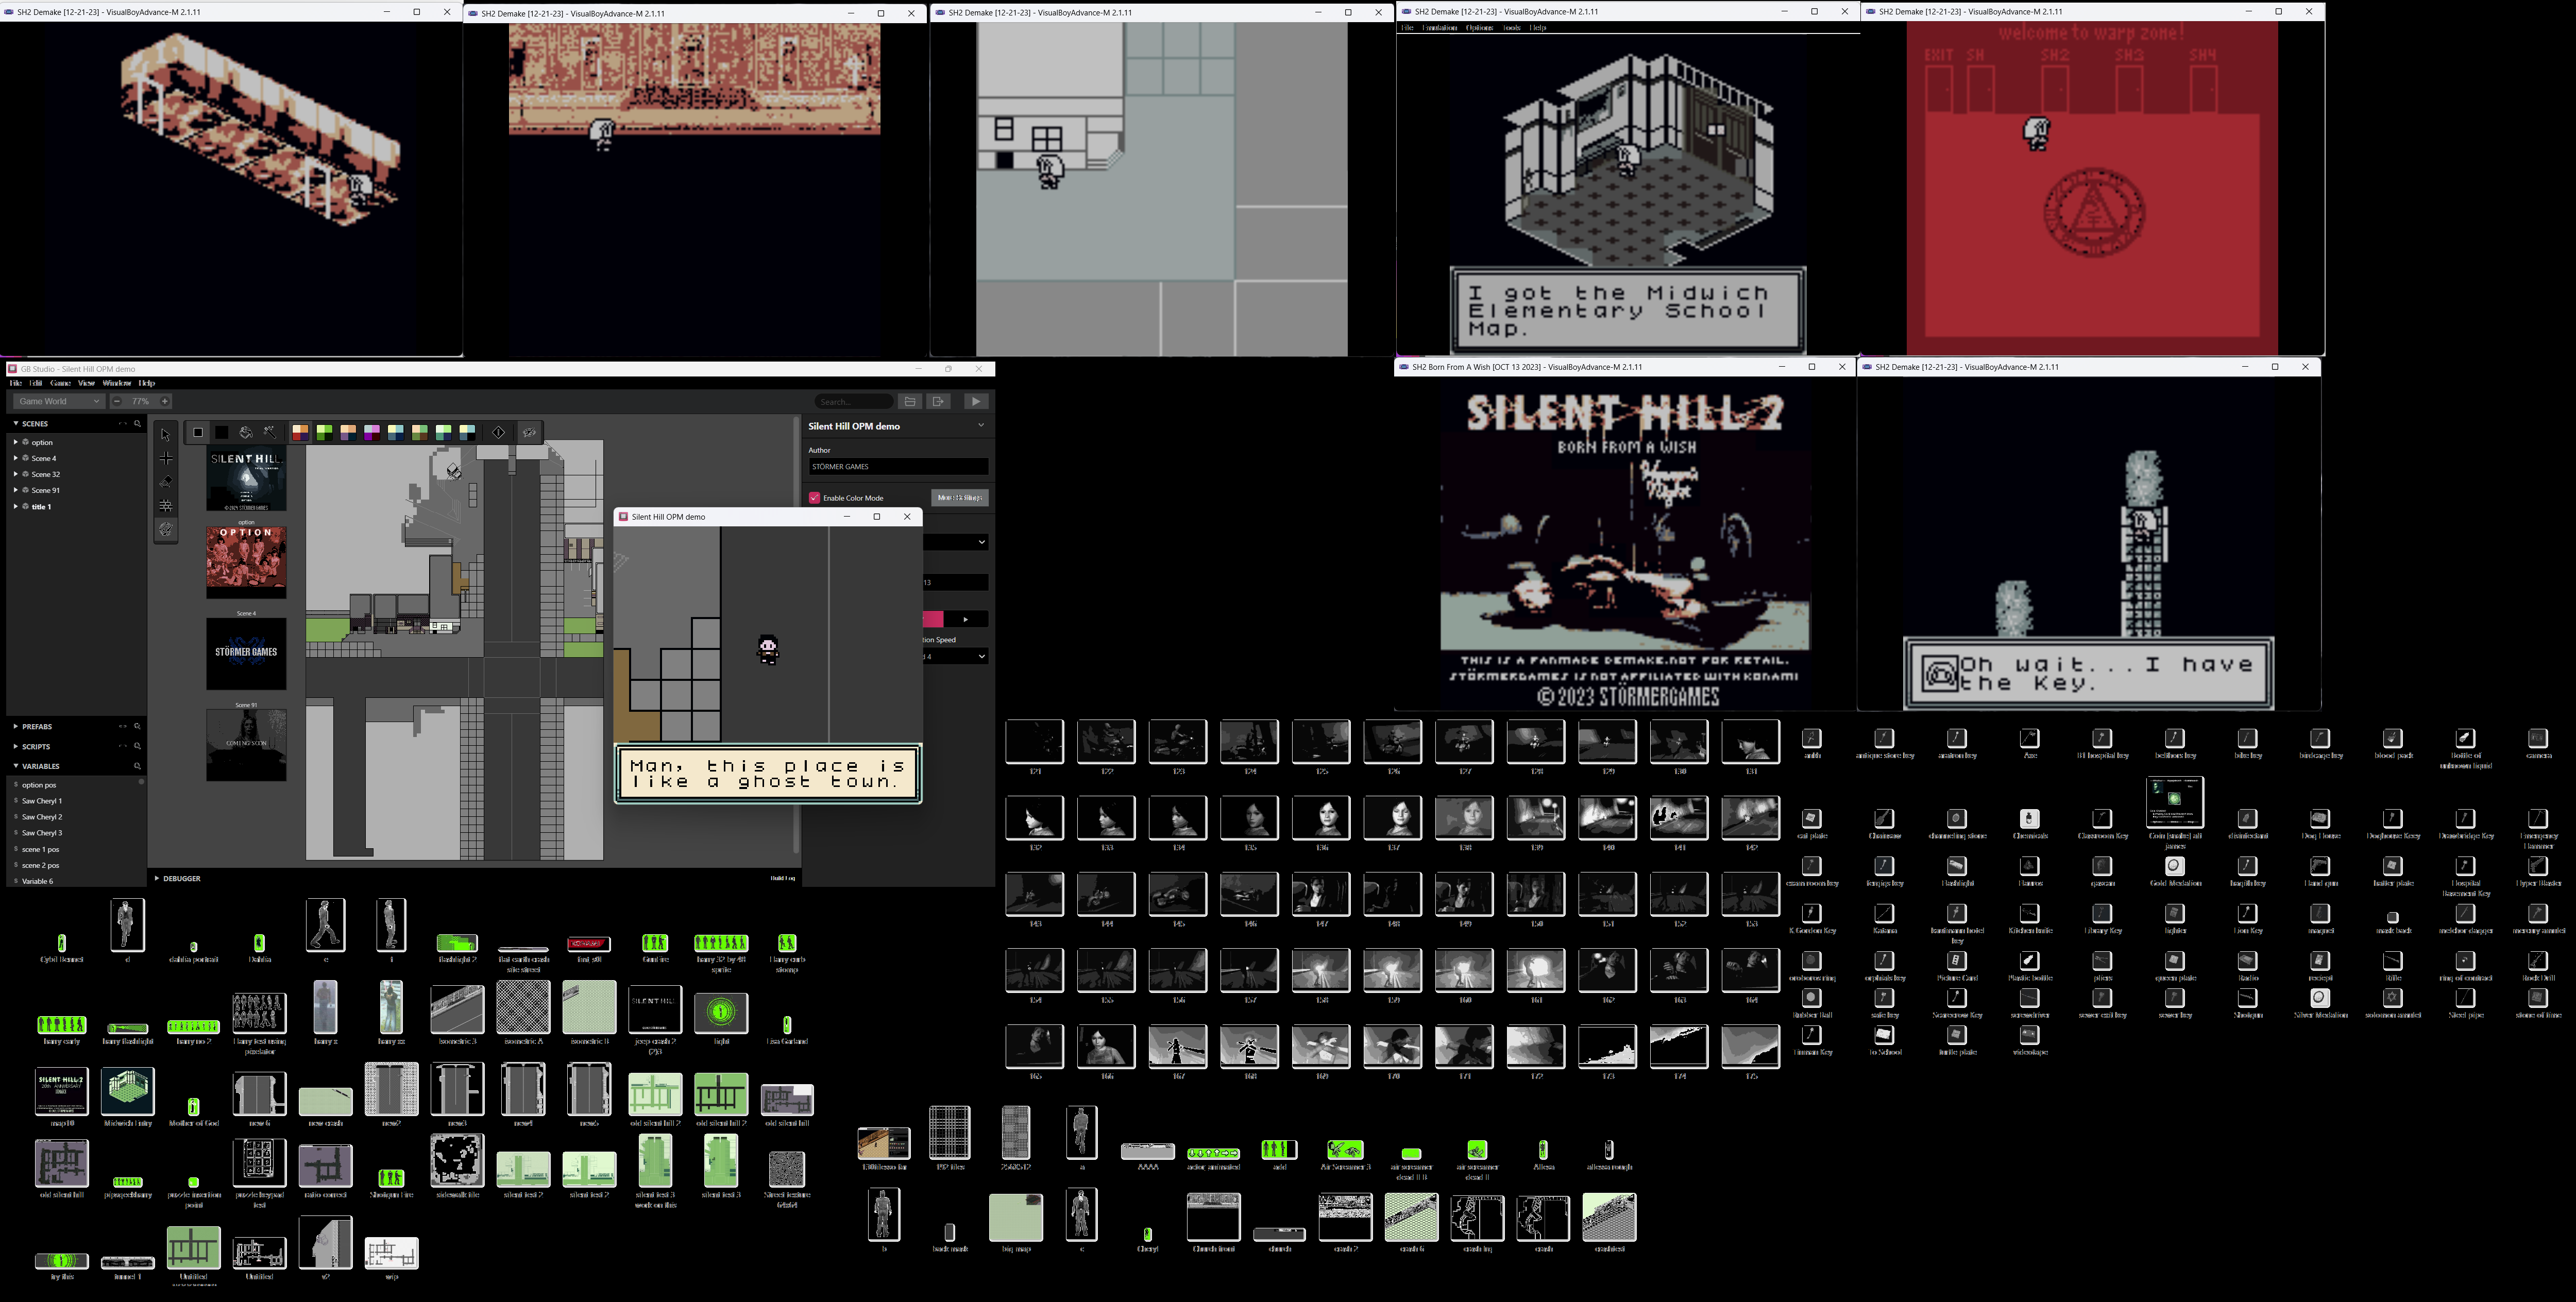
Task: Untick the Enable Color Mode checkbox
Action: 815,498
